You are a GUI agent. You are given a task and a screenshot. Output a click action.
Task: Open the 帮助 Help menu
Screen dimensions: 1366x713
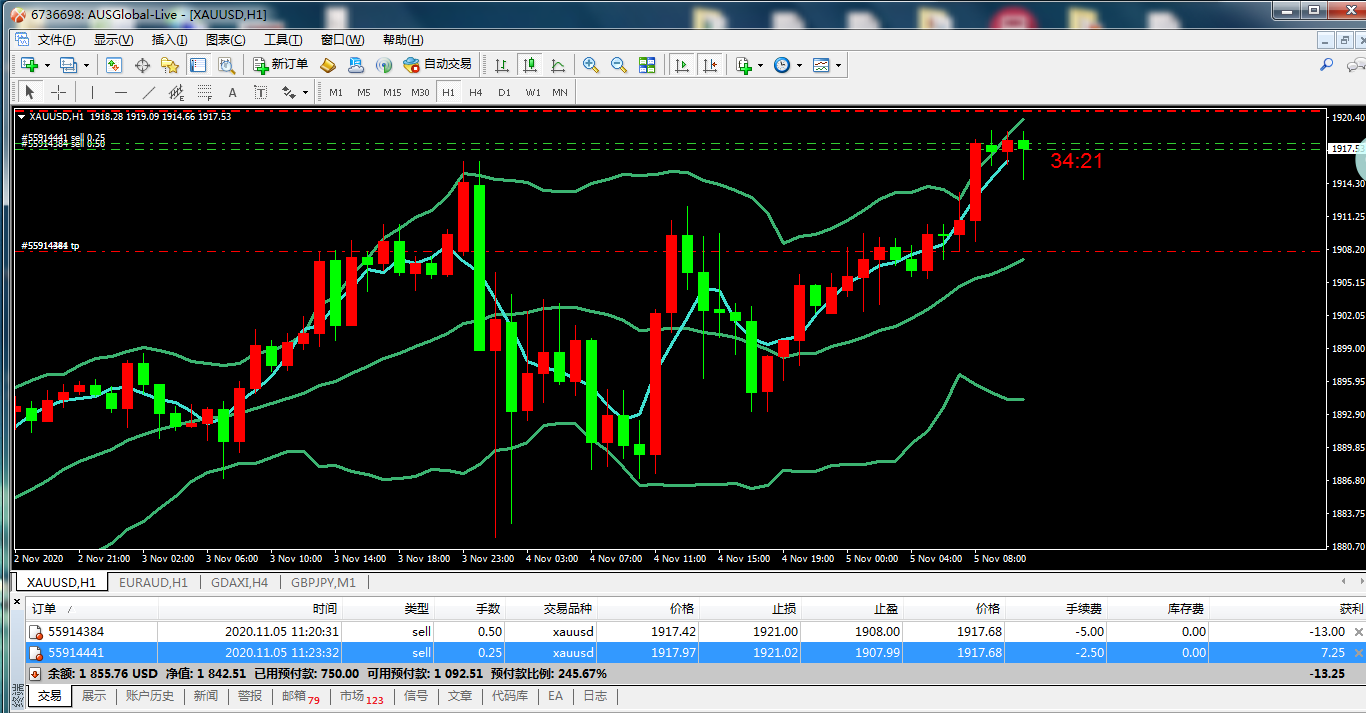(403, 40)
